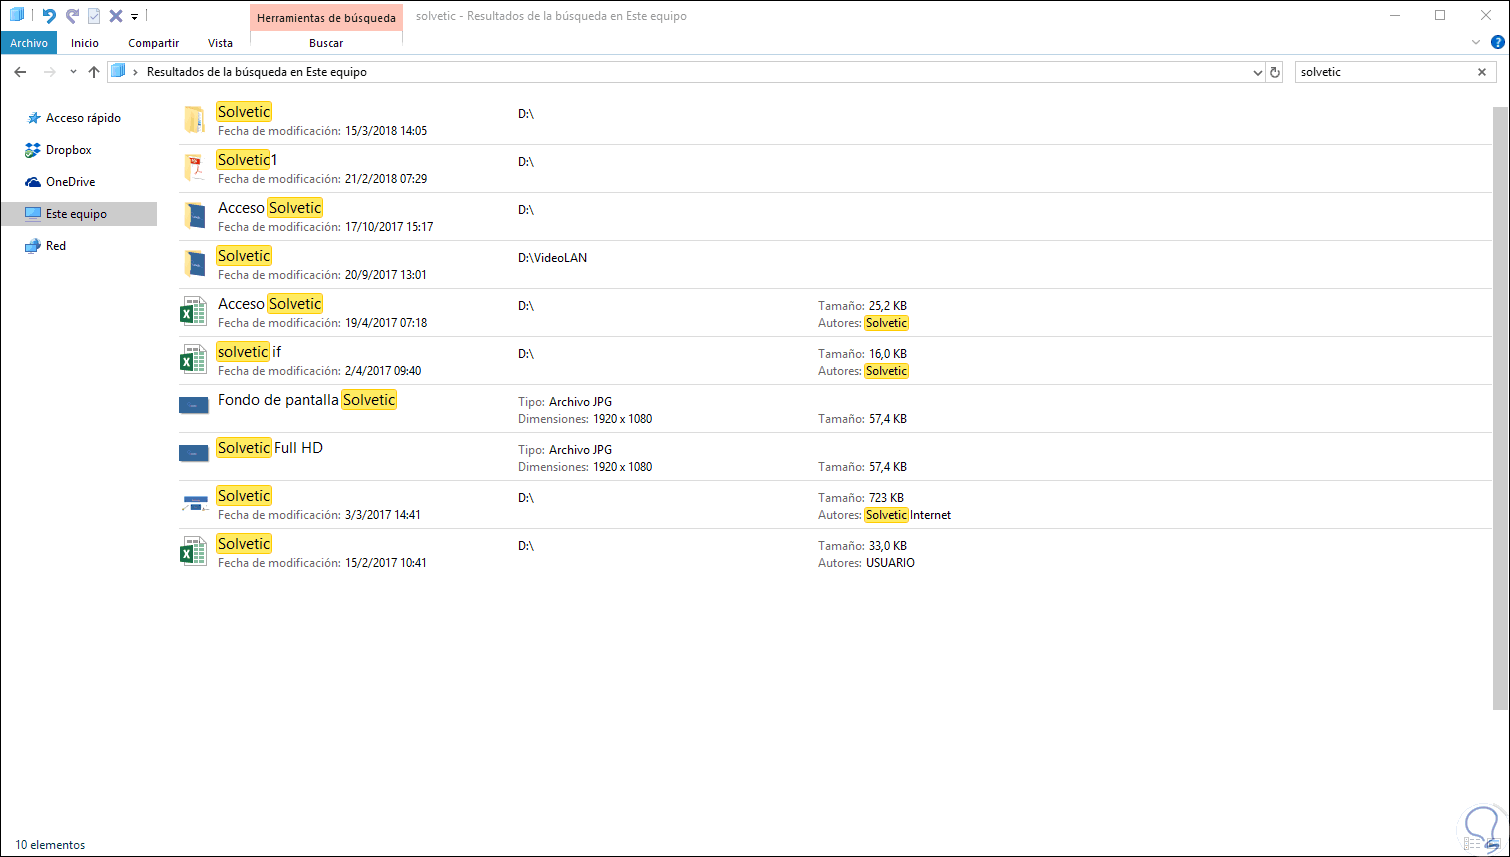The width and height of the screenshot is (1510, 857).
Task: Click the size text 16,0 KB
Action: (888, 354)
